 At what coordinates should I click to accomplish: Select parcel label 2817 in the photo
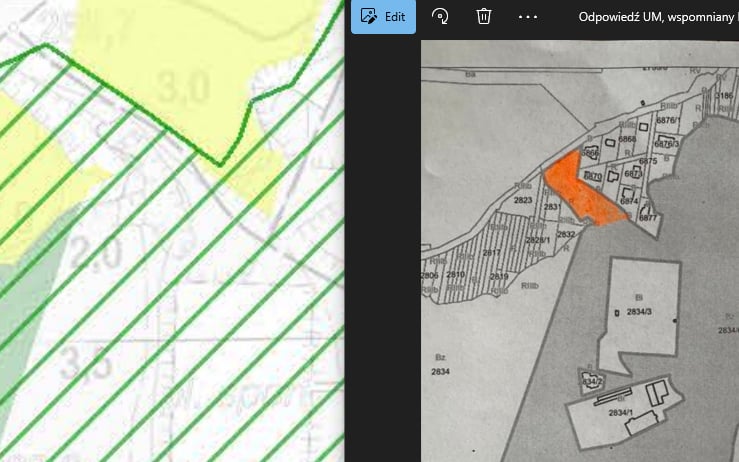[492, 253]
